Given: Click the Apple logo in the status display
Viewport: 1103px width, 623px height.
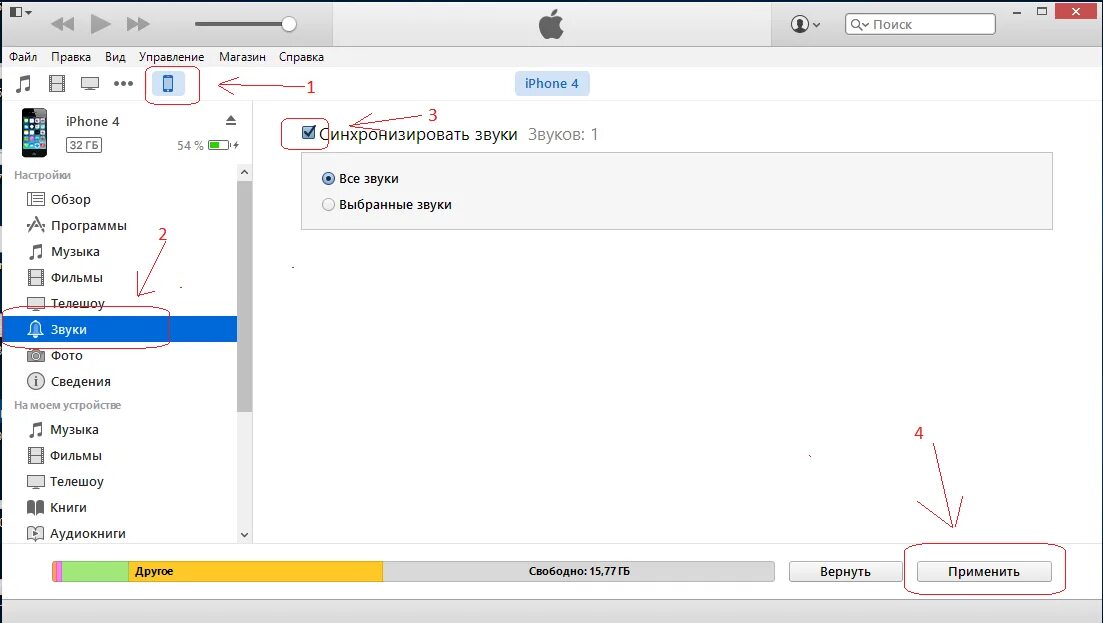Looking at the screenshot, I should [551, 24].
